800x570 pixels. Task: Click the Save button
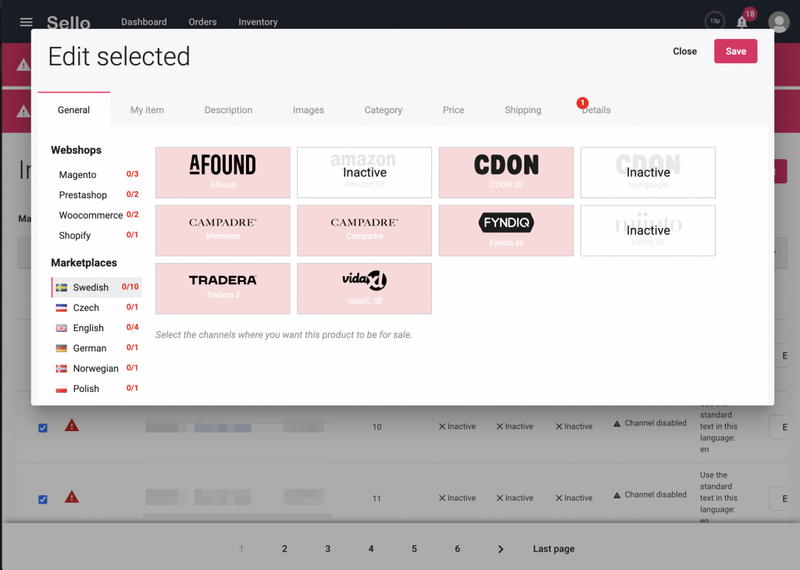(735, 51)
